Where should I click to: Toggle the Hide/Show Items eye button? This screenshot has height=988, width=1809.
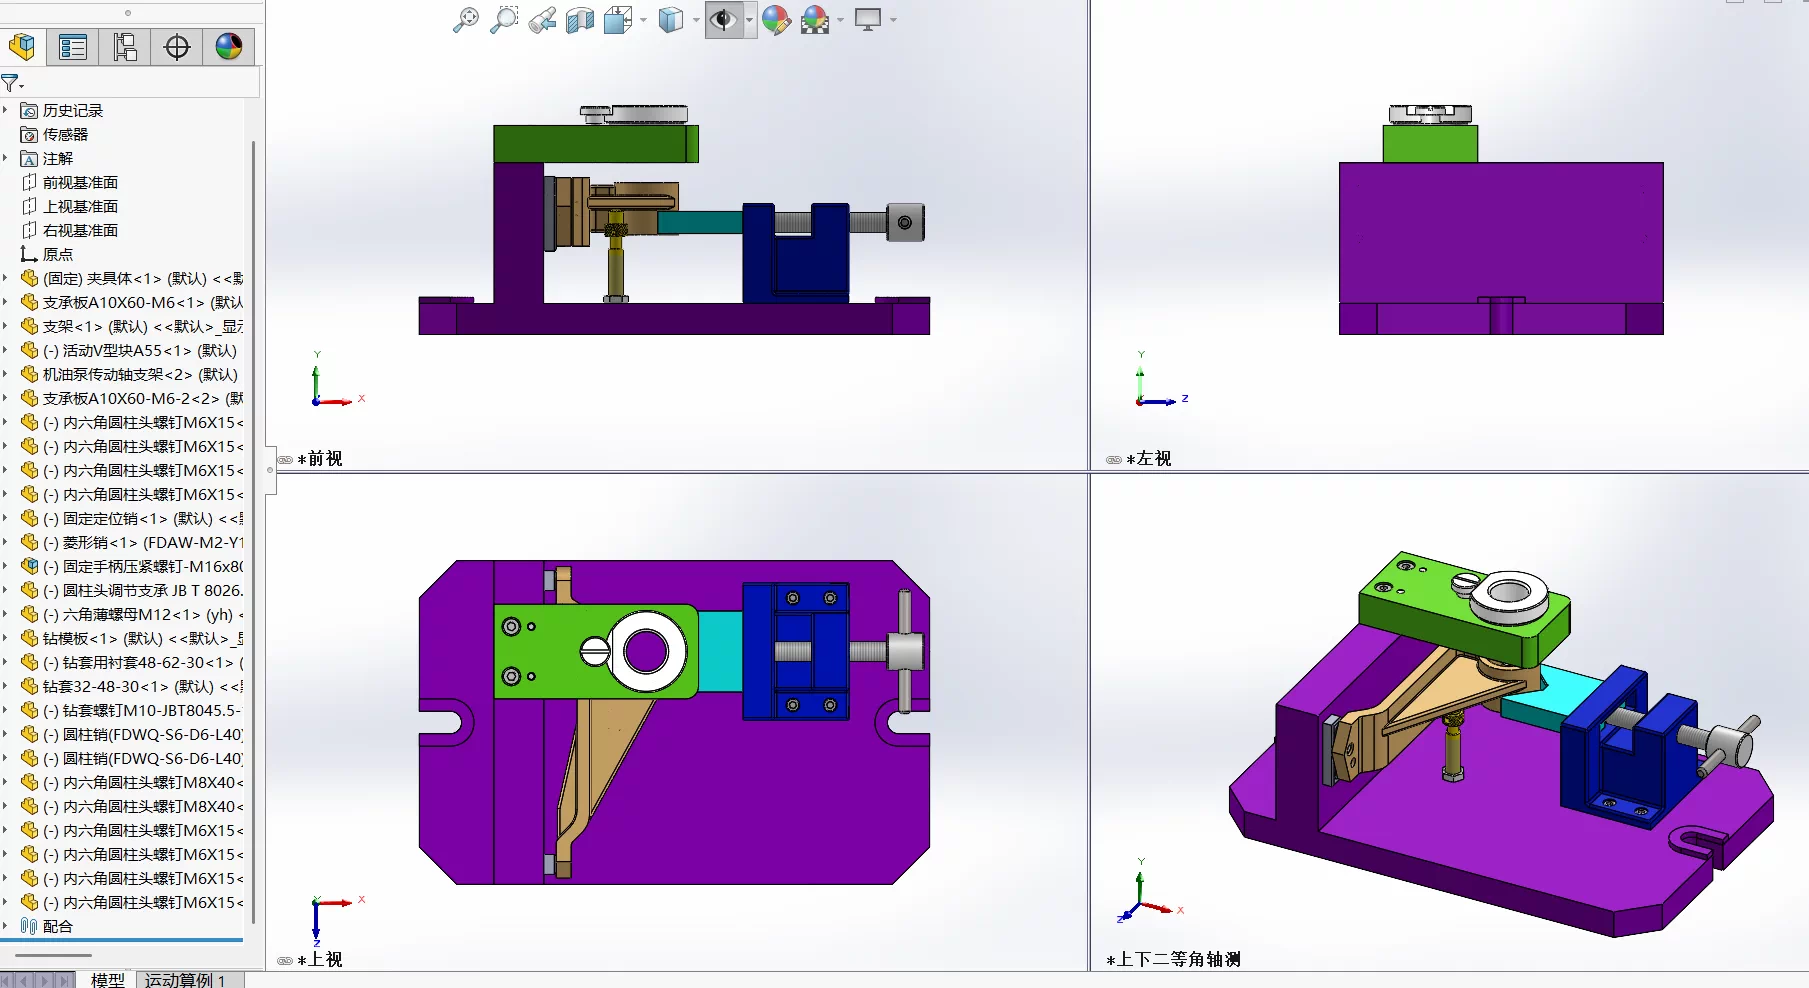pyautogui.click(x=724, y=20)
